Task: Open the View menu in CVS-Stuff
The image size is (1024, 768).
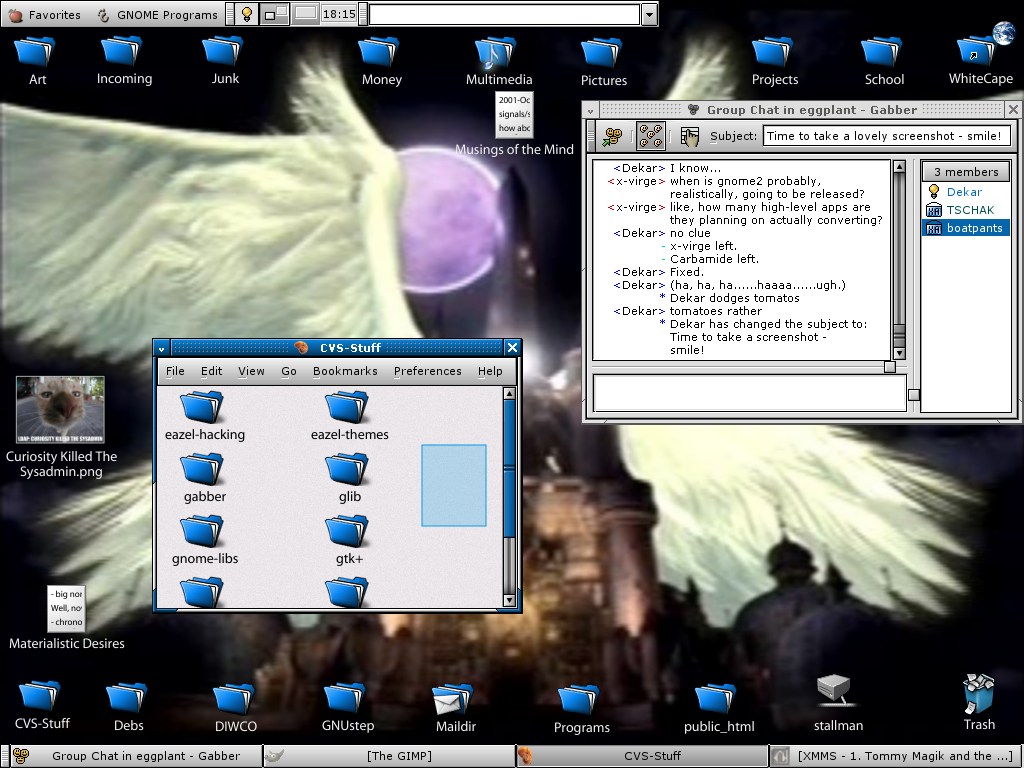Action: [x=251, y=371]
